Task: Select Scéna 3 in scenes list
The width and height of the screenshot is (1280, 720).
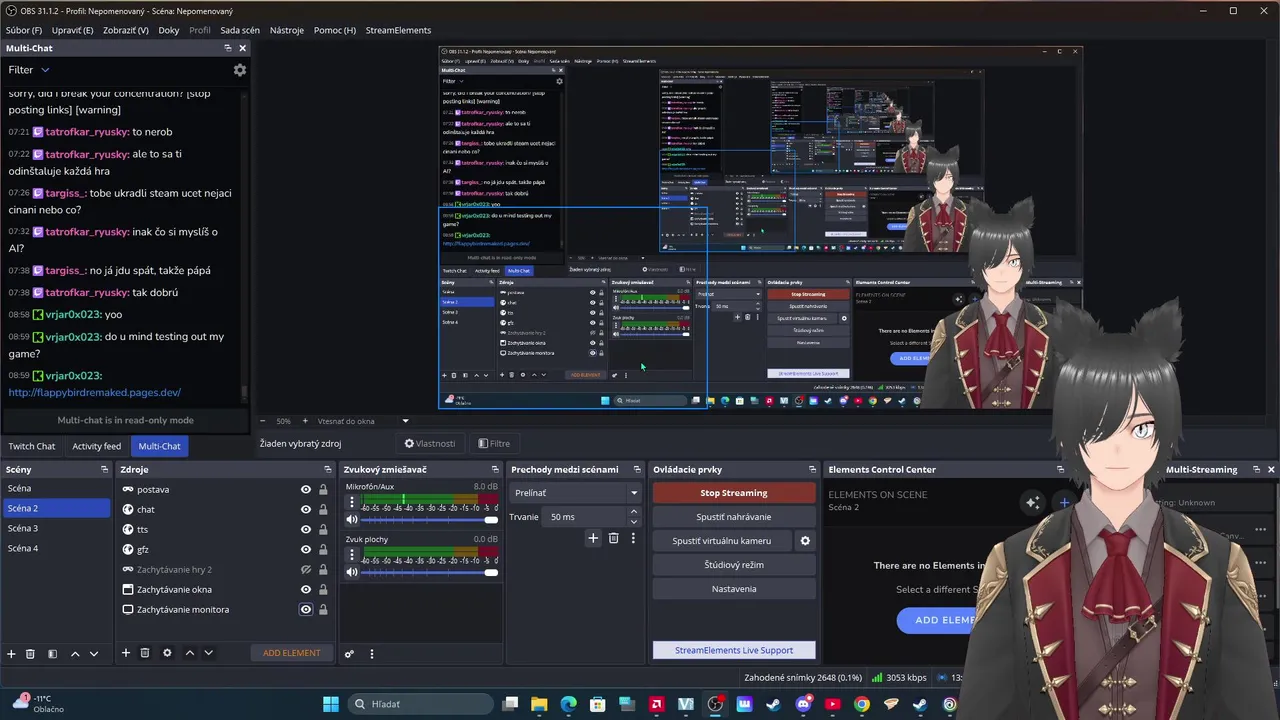Action: (x=56, y=528)
